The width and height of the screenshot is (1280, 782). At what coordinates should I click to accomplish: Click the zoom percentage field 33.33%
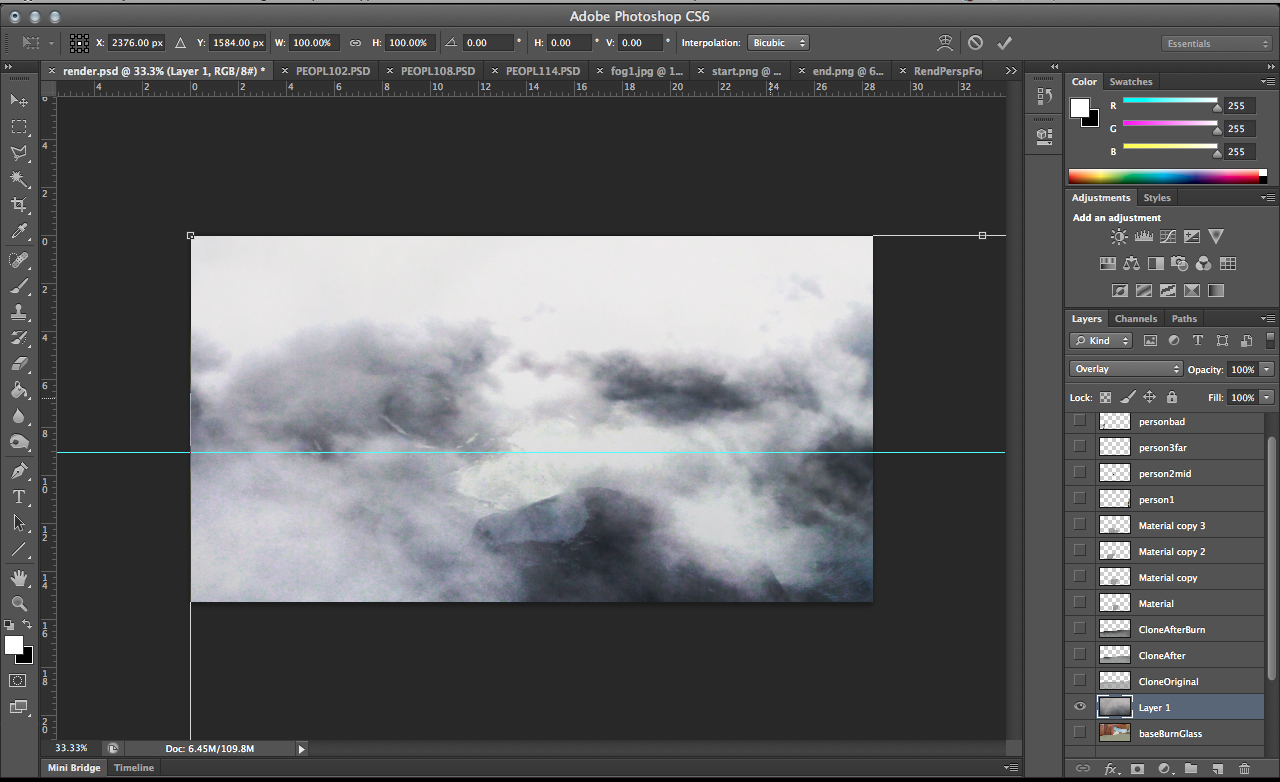[72, 748]
